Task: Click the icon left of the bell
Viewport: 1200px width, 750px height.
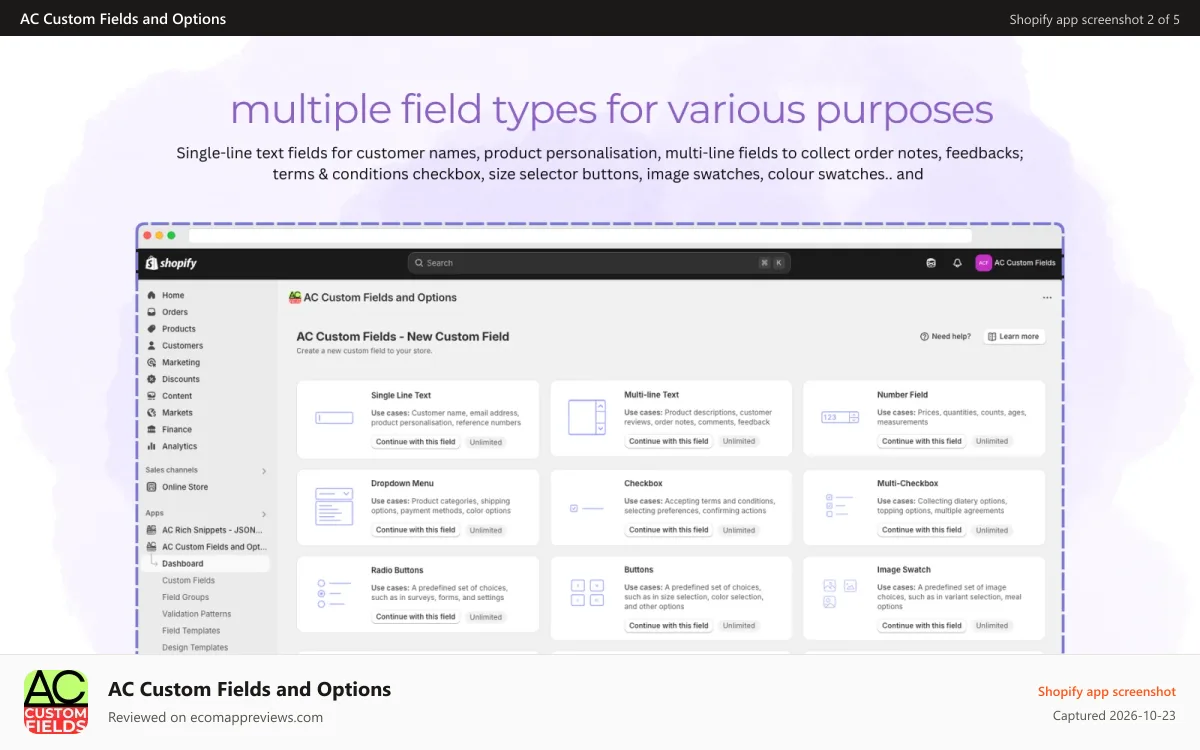Action: [x=931, y=263]
